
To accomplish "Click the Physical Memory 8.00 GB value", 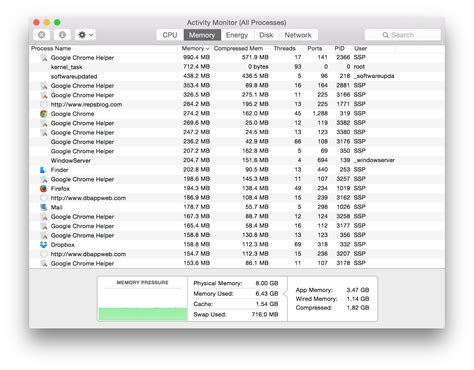I will (267, 283).
